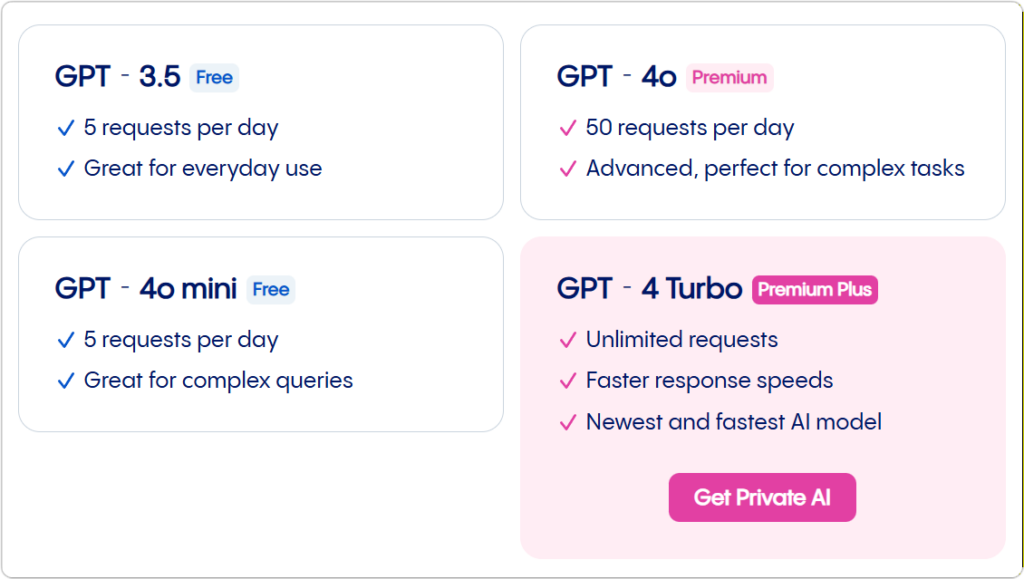1024x579 pixels.
Task: Click checkmark next to 'Unlimited requests'
Action: pos(567,340)
